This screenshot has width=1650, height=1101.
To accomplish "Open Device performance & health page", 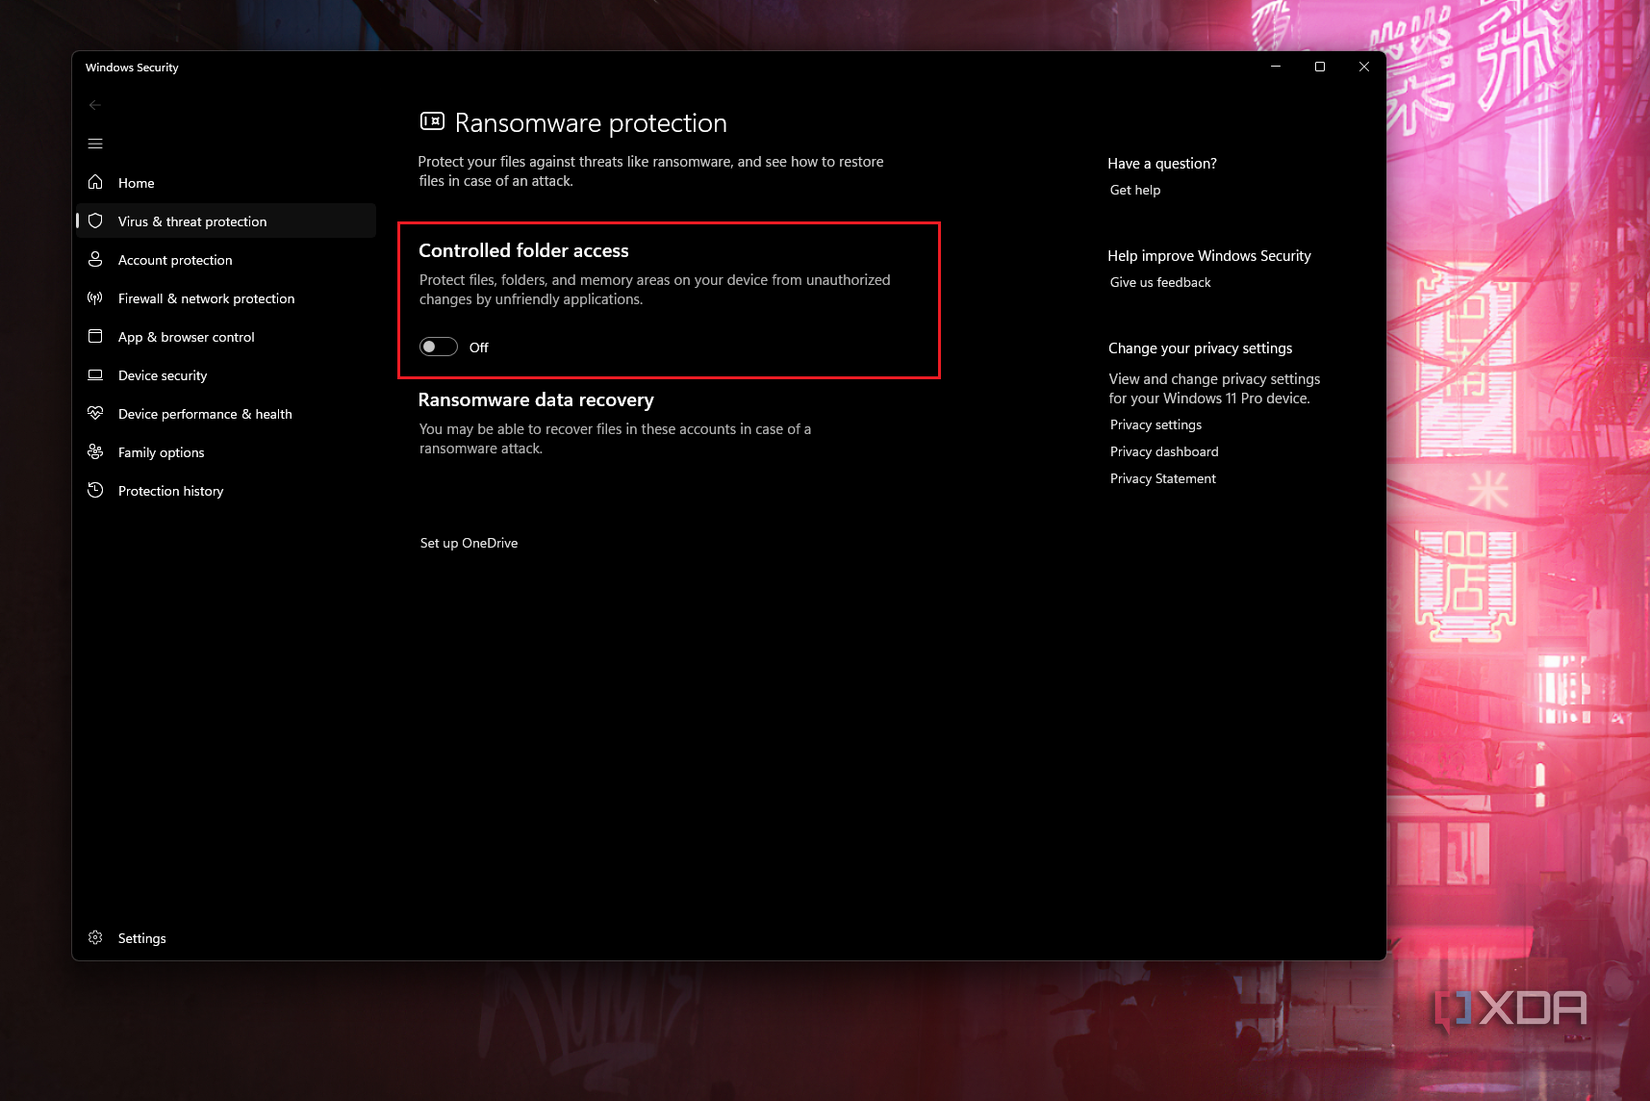I will tap(226, 414).
